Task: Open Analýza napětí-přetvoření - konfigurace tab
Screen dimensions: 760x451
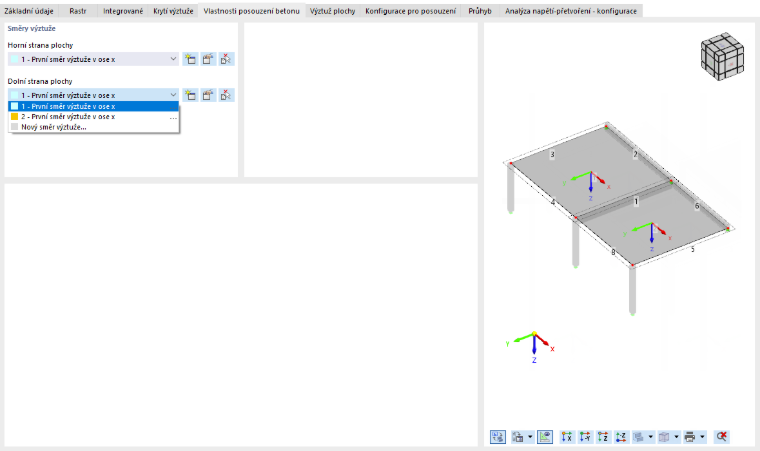Action: [571, 11]
